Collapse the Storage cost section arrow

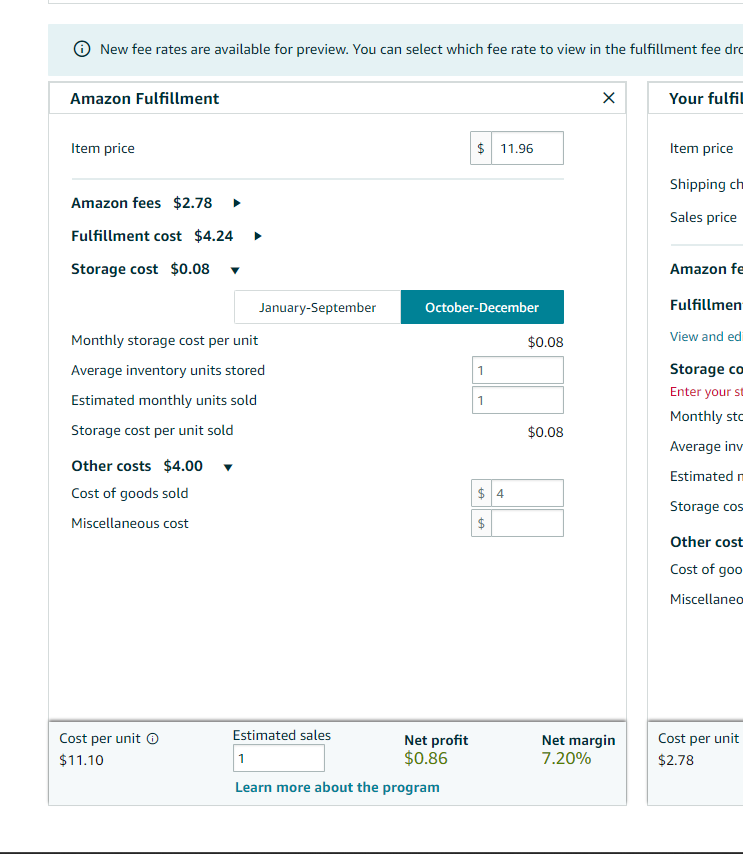click(x=235, y=270)
